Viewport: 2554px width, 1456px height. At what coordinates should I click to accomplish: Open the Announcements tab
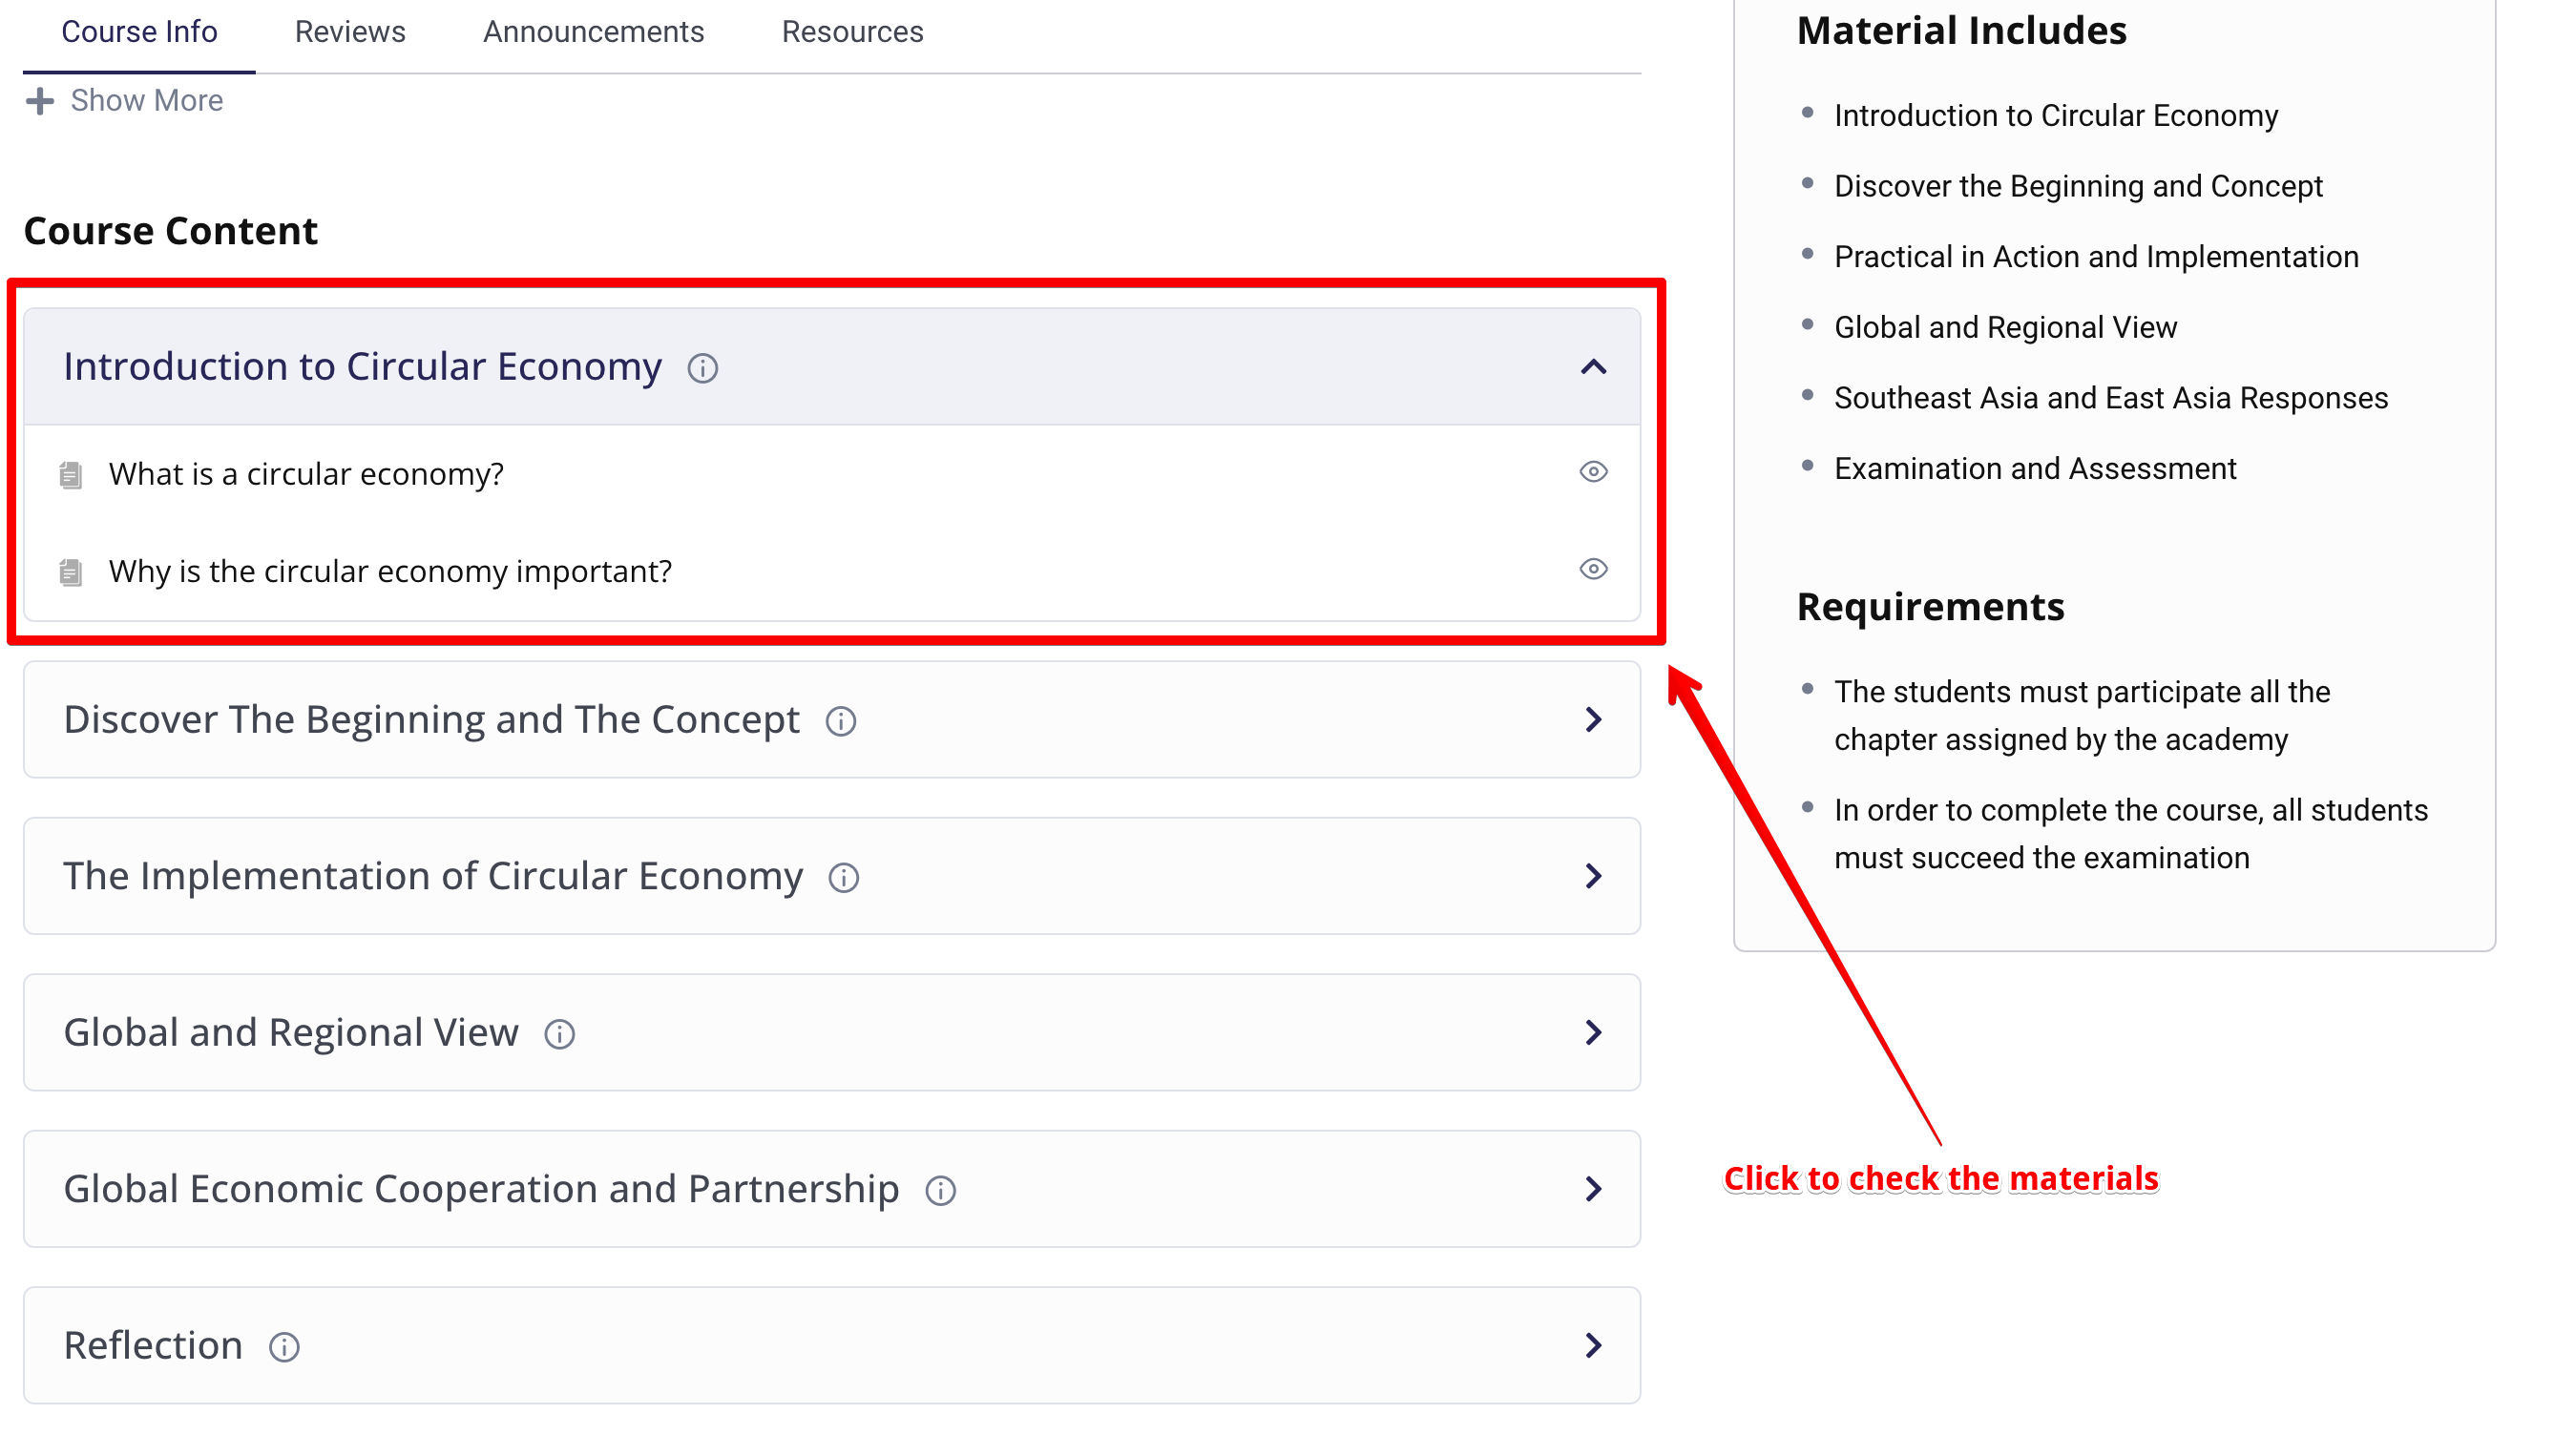(593, 32)
